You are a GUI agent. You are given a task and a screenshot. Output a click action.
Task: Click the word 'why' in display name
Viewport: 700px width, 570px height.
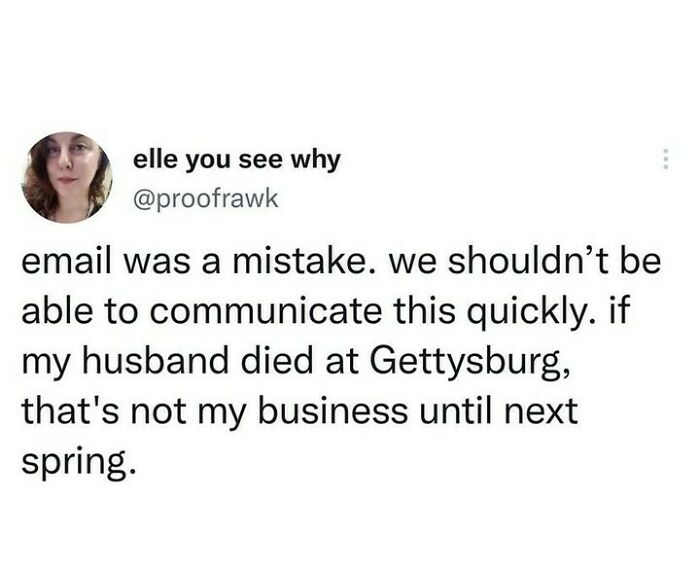(316, 161)
